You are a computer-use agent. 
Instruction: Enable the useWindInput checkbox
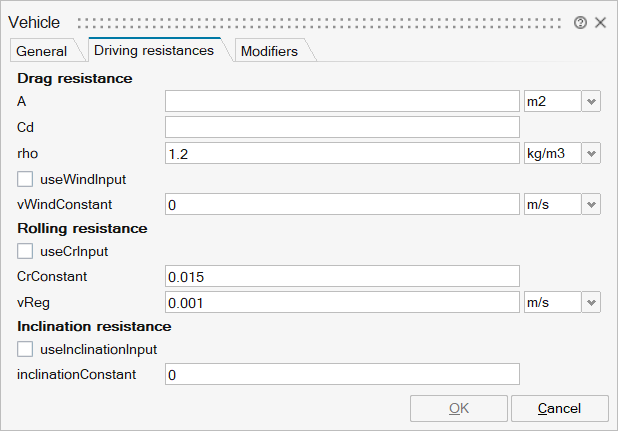coord(26,179)
